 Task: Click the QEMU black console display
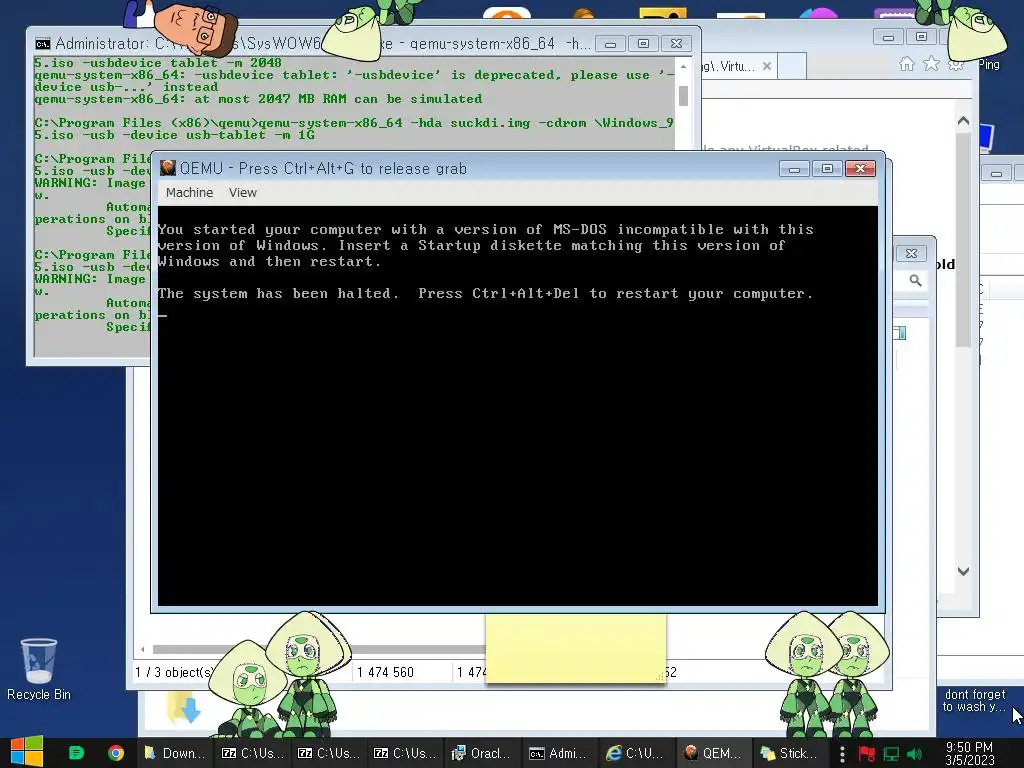point(518,406)
